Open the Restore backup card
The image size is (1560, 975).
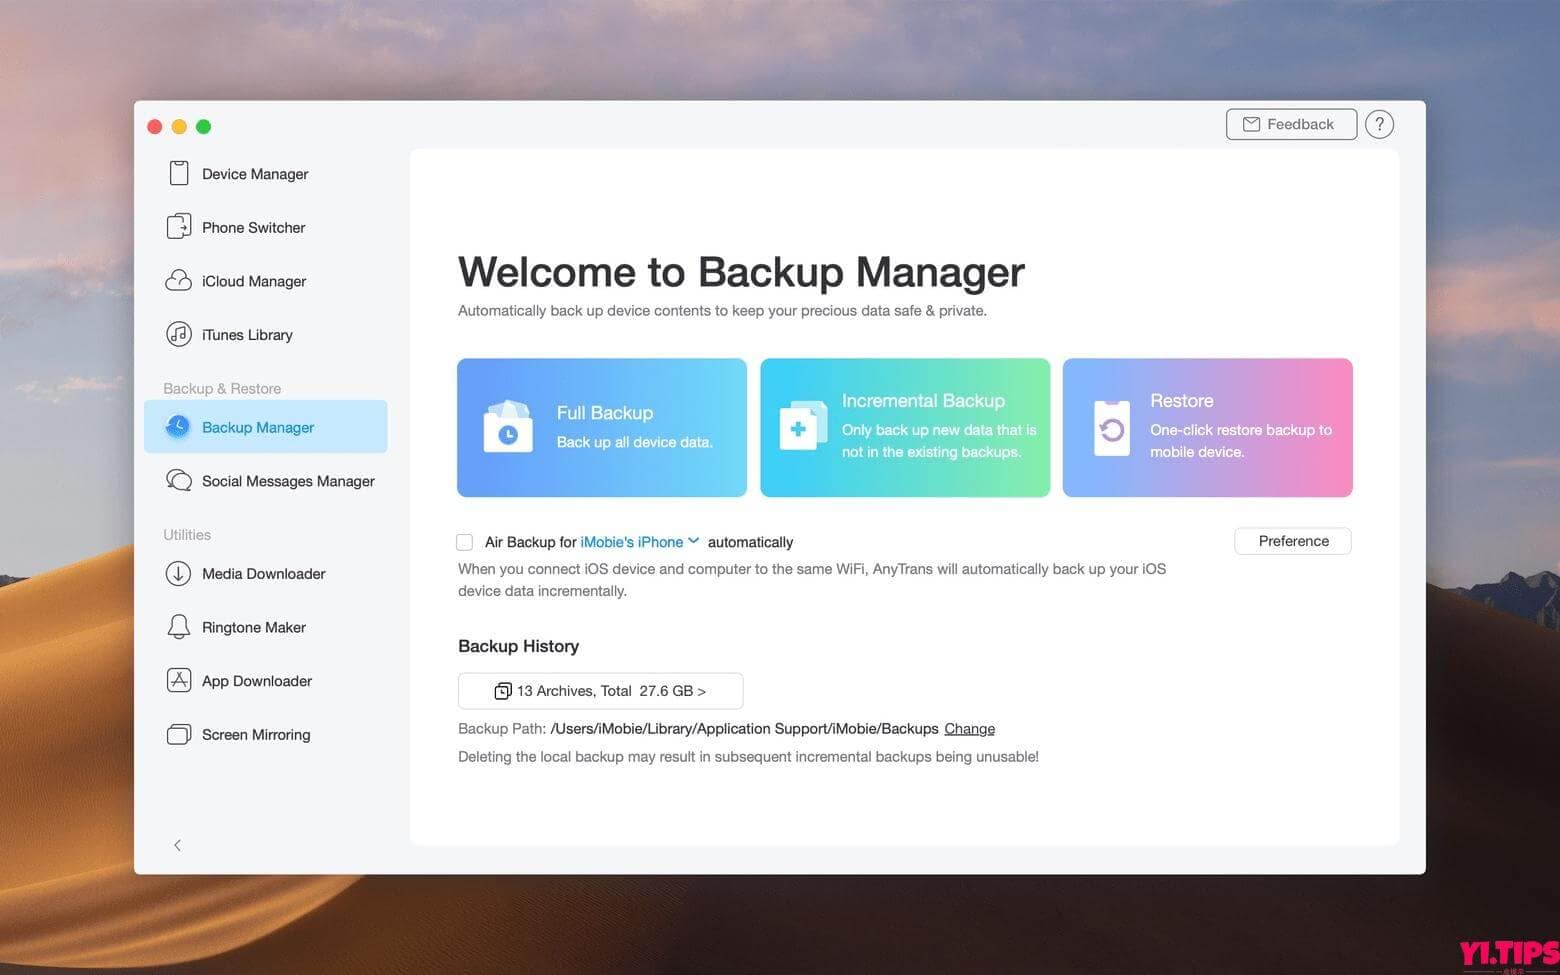(1207, 427)
